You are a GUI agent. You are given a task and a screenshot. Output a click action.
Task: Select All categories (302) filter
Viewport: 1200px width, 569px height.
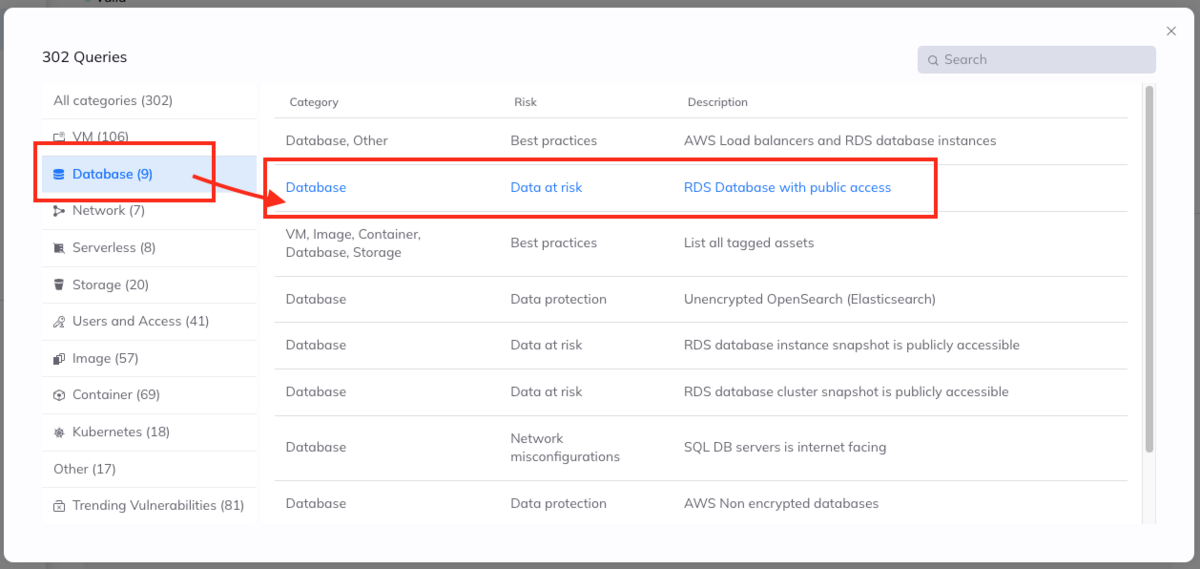point(113,100)
